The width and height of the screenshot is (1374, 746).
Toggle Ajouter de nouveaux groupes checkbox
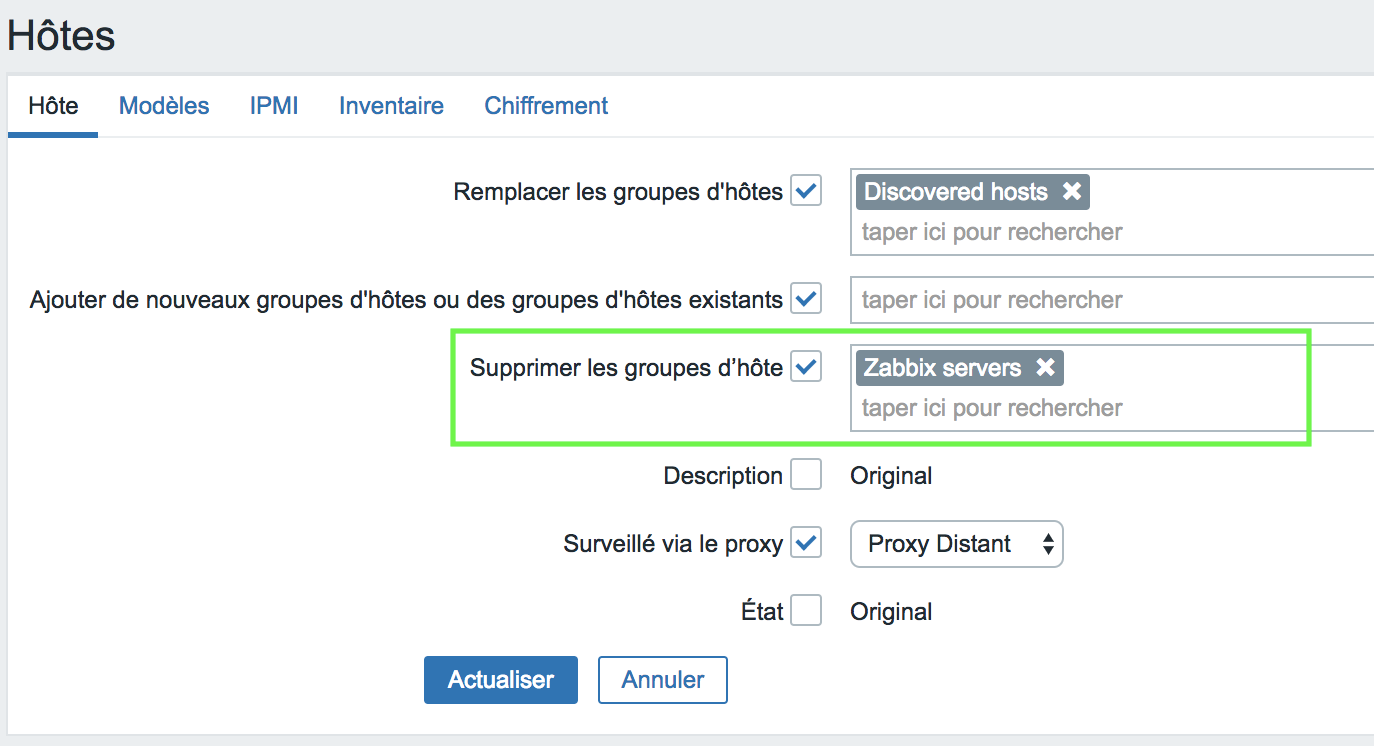(x=806, y=299)
